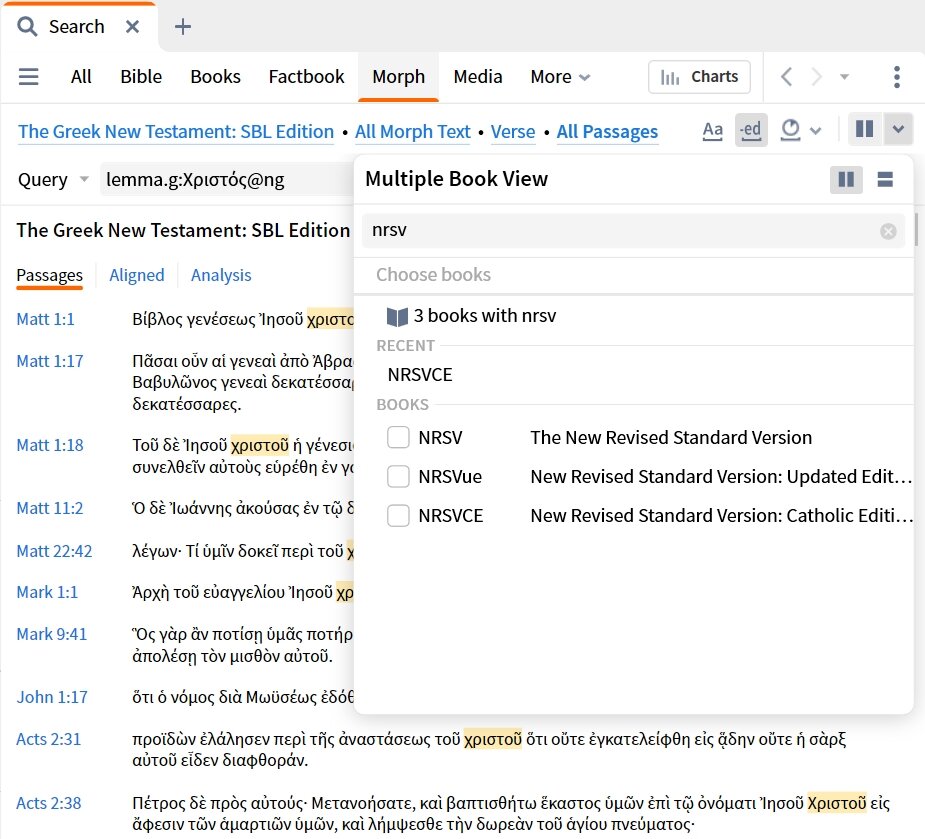Go forward in search history

[816, 77]
